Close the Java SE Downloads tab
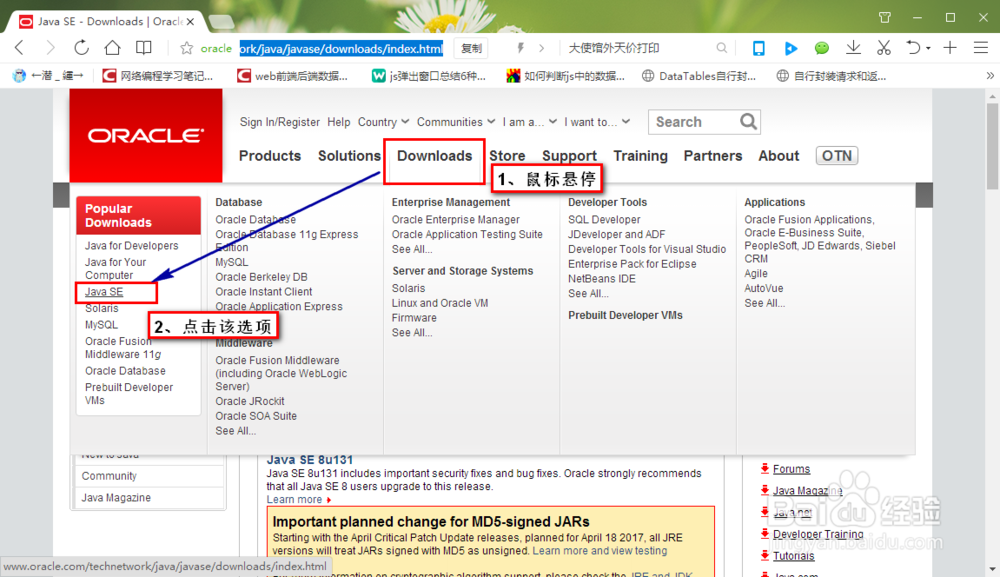 coord(190,22)
